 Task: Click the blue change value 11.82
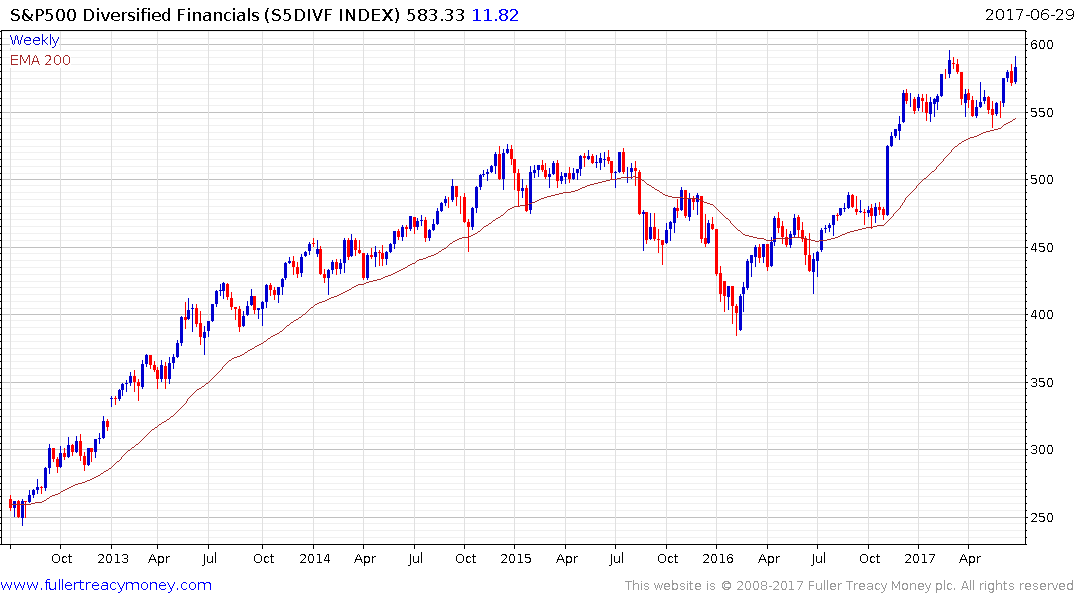click(495, 15)
